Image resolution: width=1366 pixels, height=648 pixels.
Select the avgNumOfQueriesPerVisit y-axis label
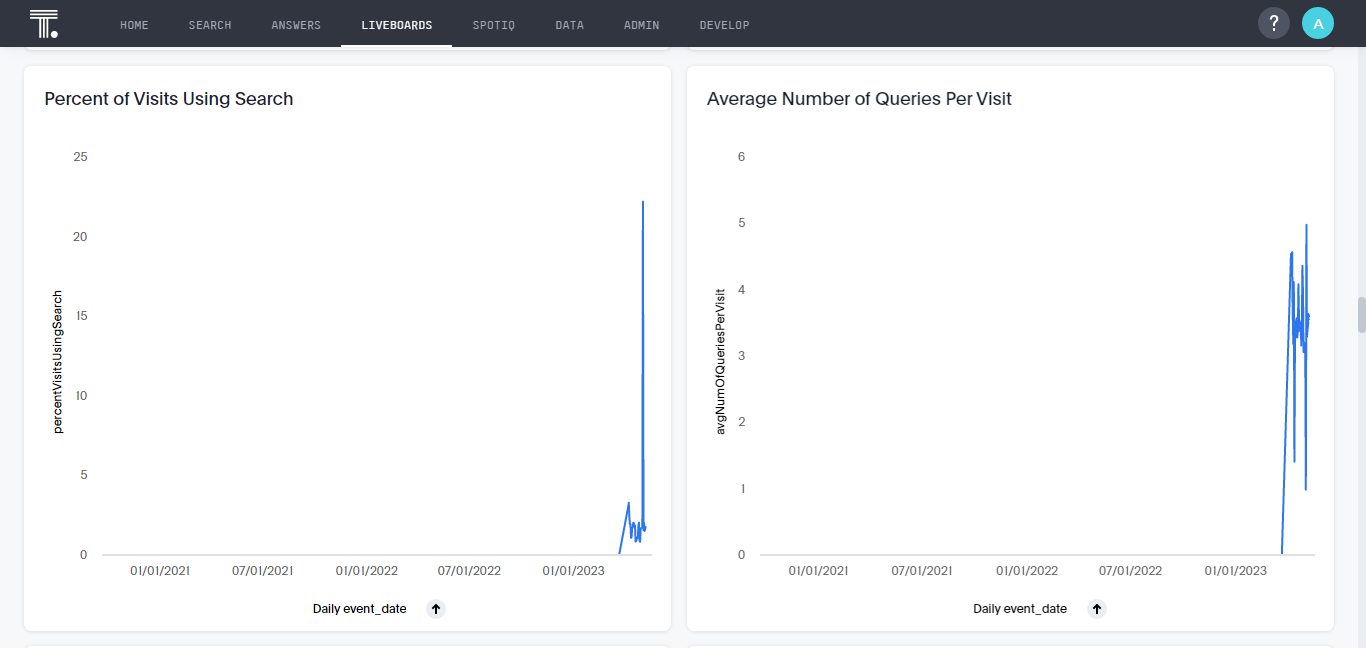click(720, 362)
